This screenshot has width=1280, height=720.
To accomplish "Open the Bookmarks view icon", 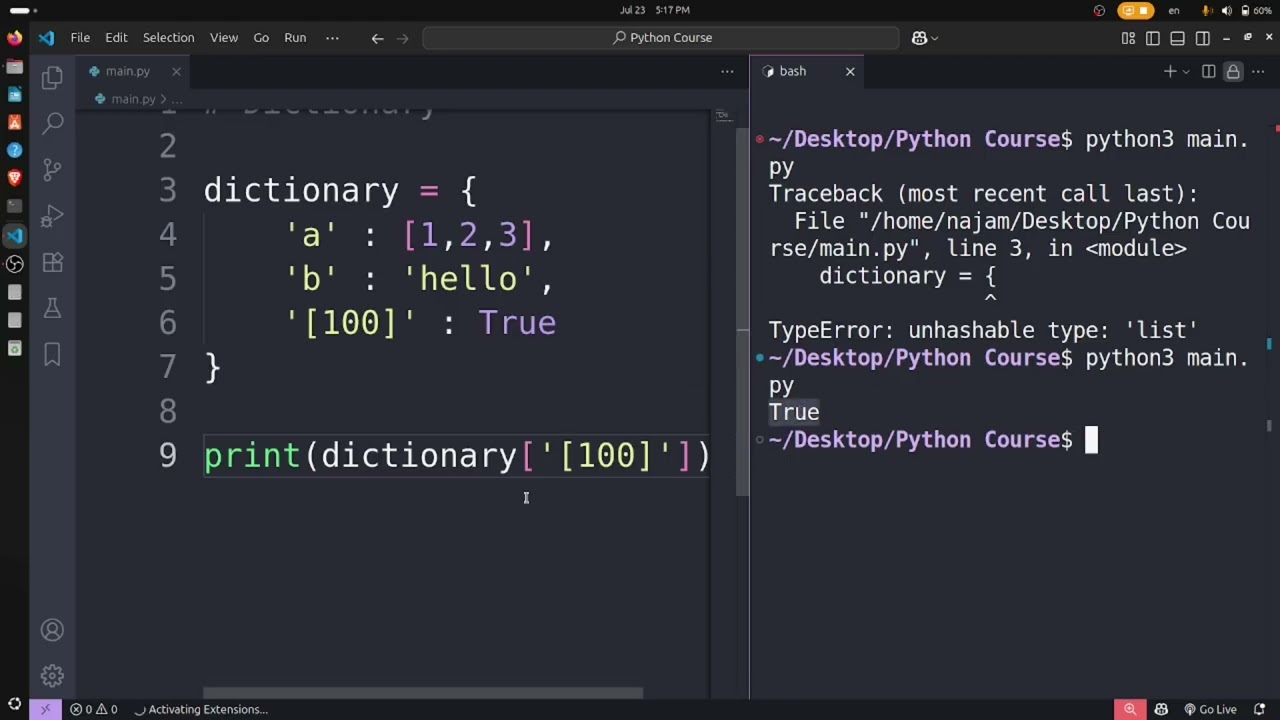I will point(53,354).
